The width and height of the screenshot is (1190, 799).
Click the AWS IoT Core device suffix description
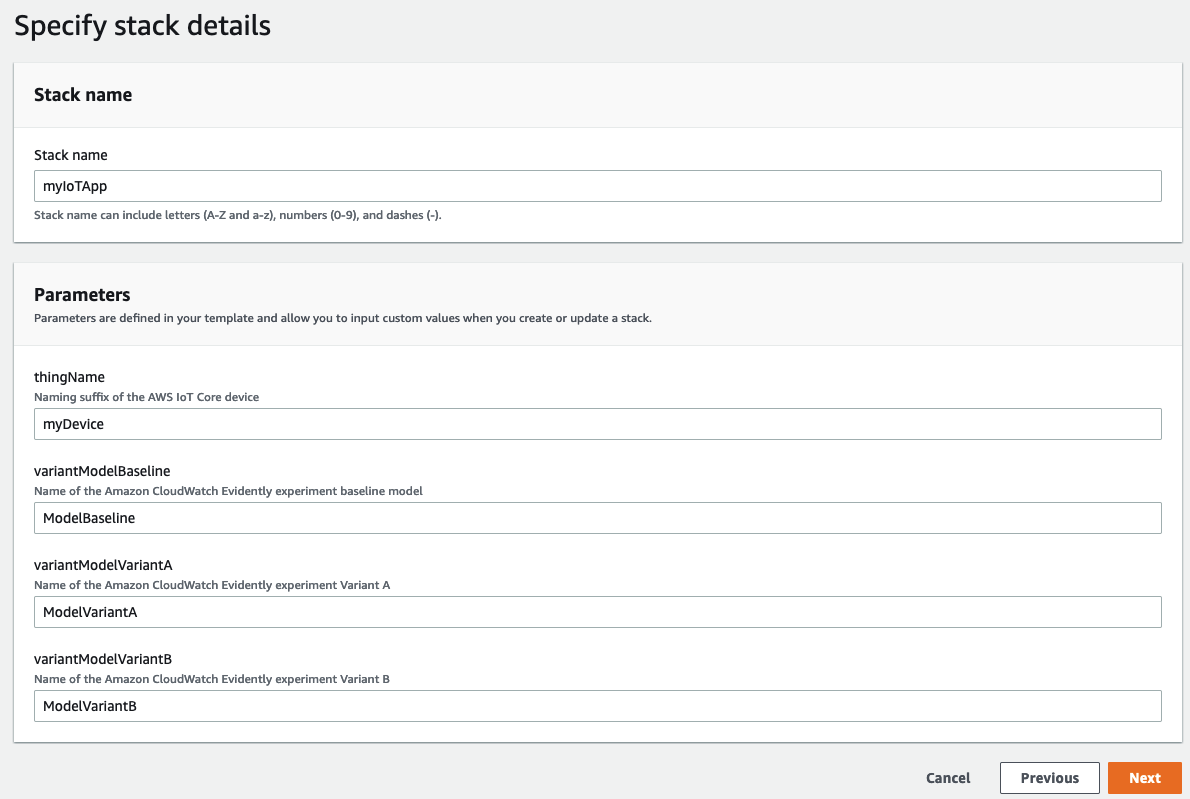point(148,397)
